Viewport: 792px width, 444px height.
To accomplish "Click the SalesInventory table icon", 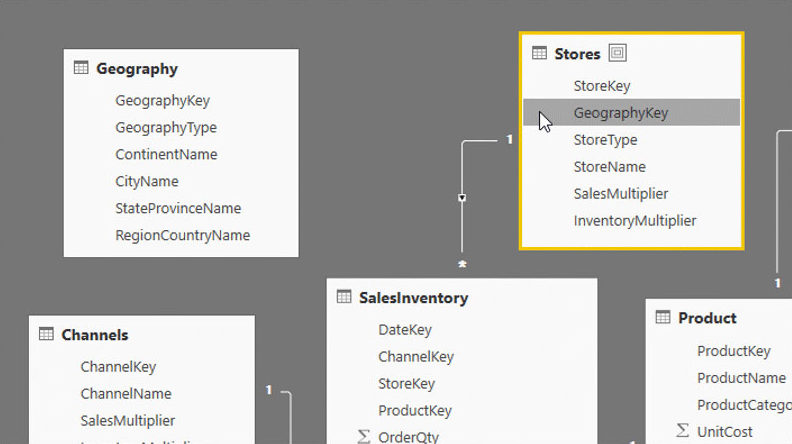I will [344, 297].
